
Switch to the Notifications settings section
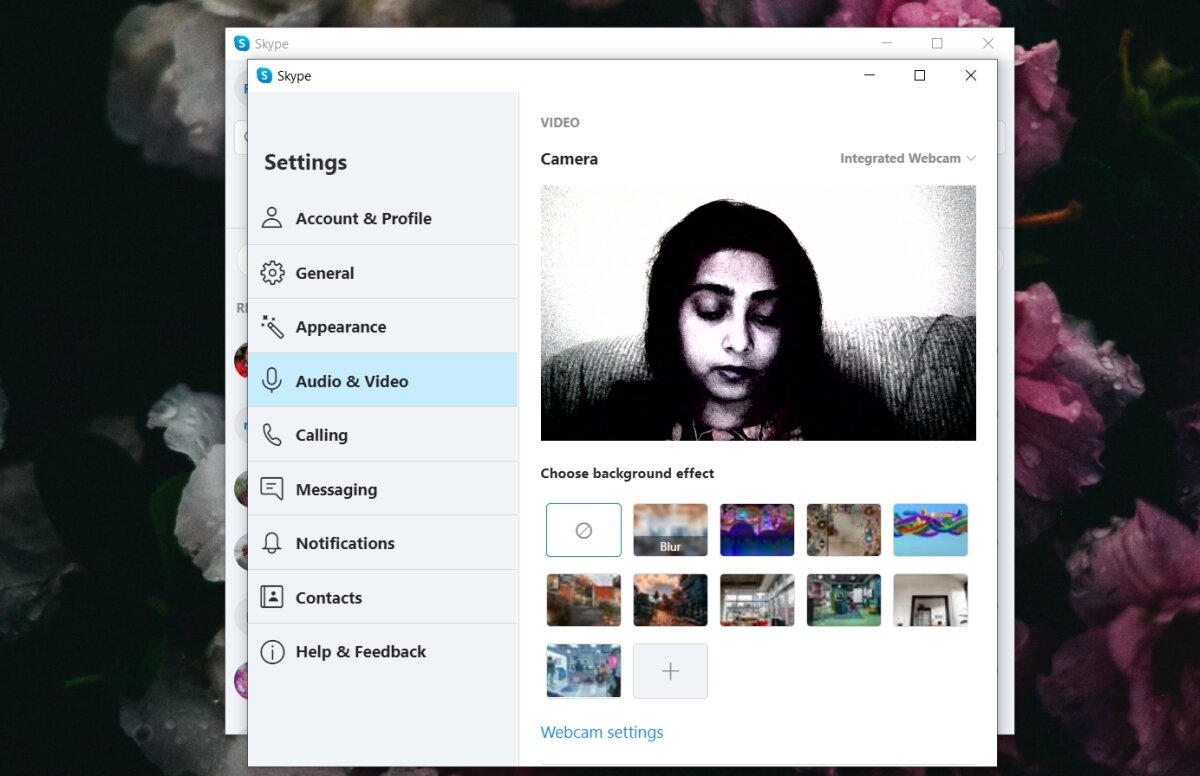pos(345,543)
